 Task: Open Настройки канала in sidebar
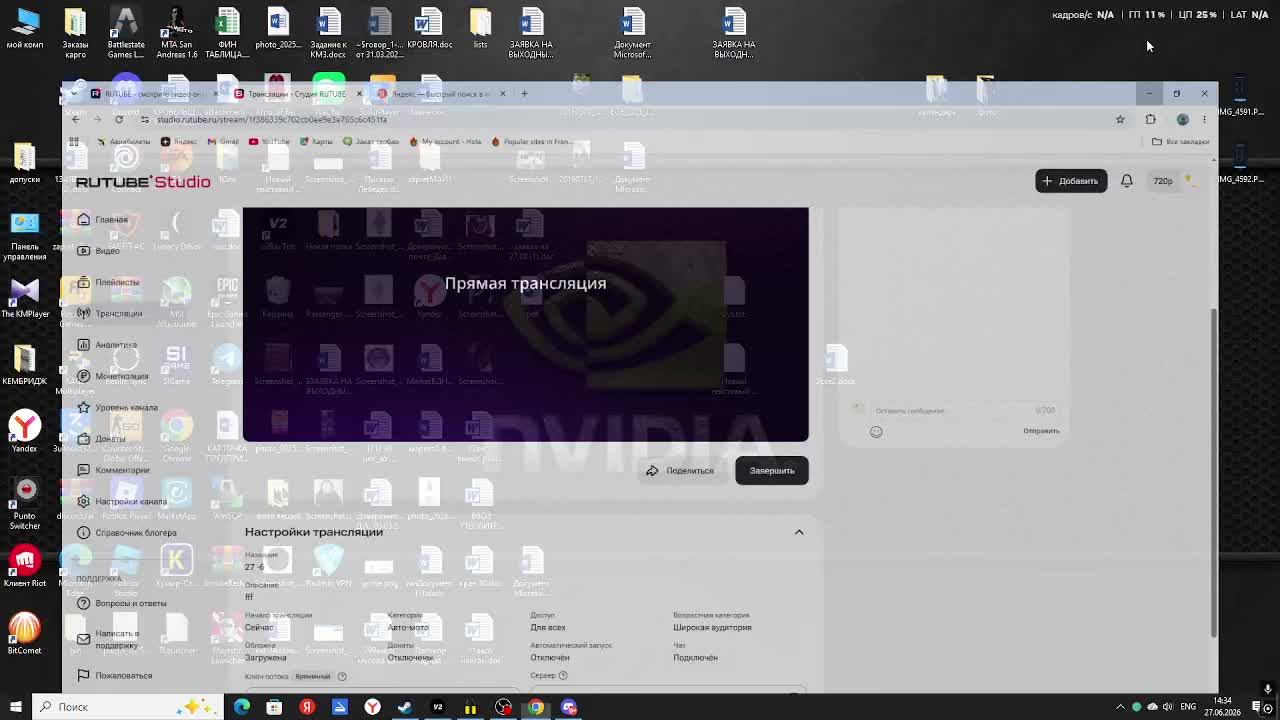pos(130,501)
